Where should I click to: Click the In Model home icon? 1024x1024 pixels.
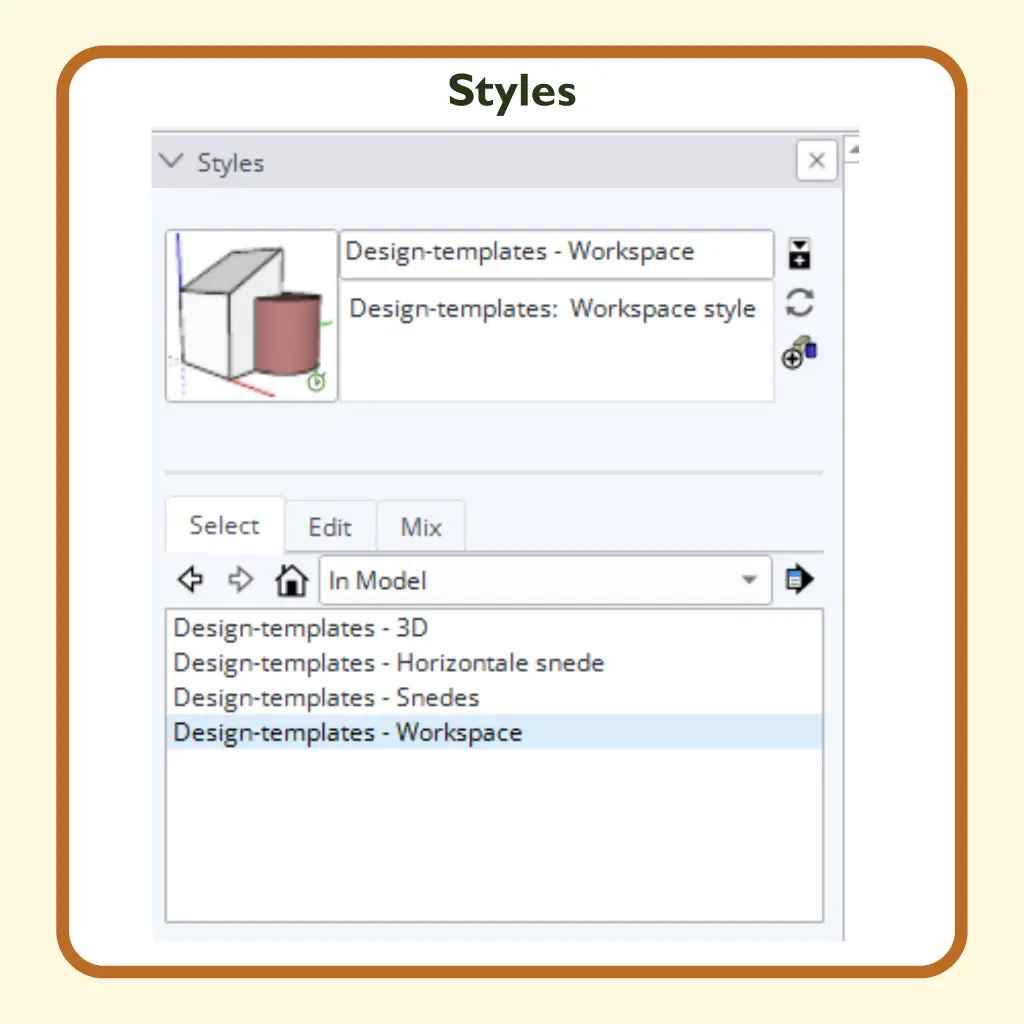(291, 579)
